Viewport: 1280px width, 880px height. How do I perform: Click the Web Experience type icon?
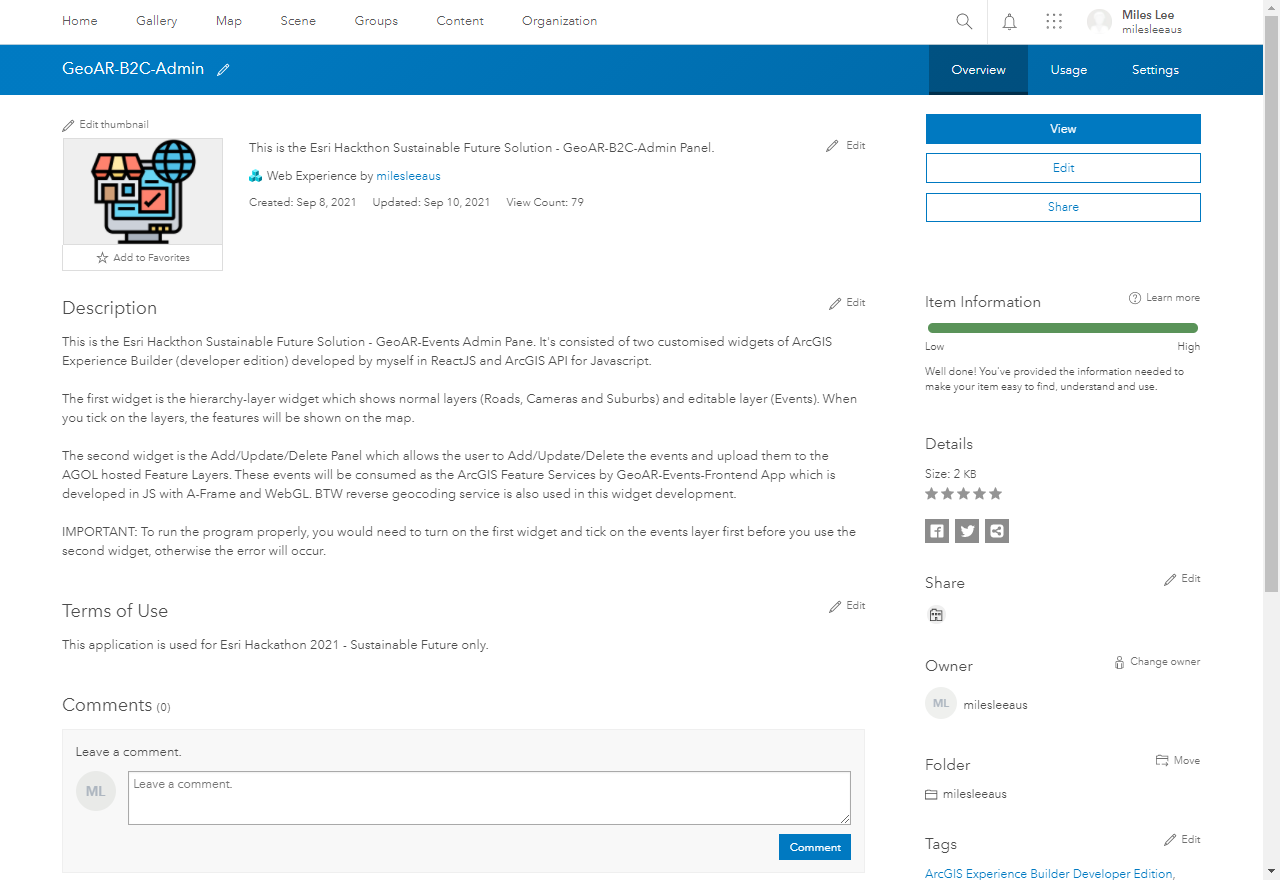click(x=256, y=176)
